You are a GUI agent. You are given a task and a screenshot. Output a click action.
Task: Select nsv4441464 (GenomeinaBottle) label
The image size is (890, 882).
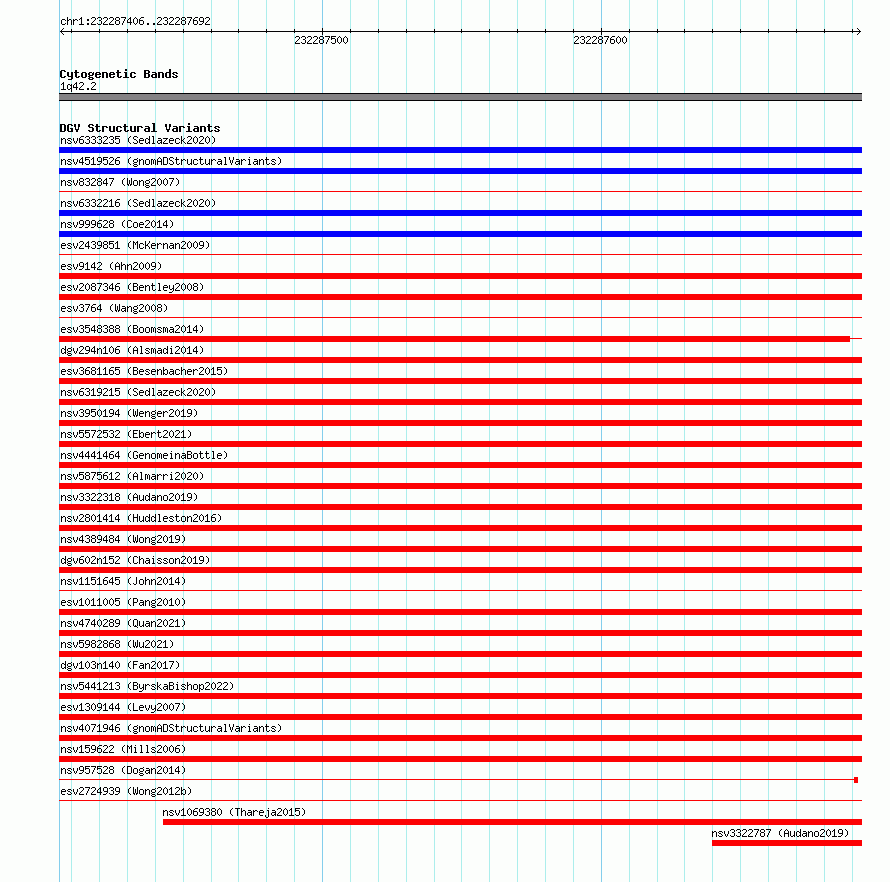(x=144, y=455)
